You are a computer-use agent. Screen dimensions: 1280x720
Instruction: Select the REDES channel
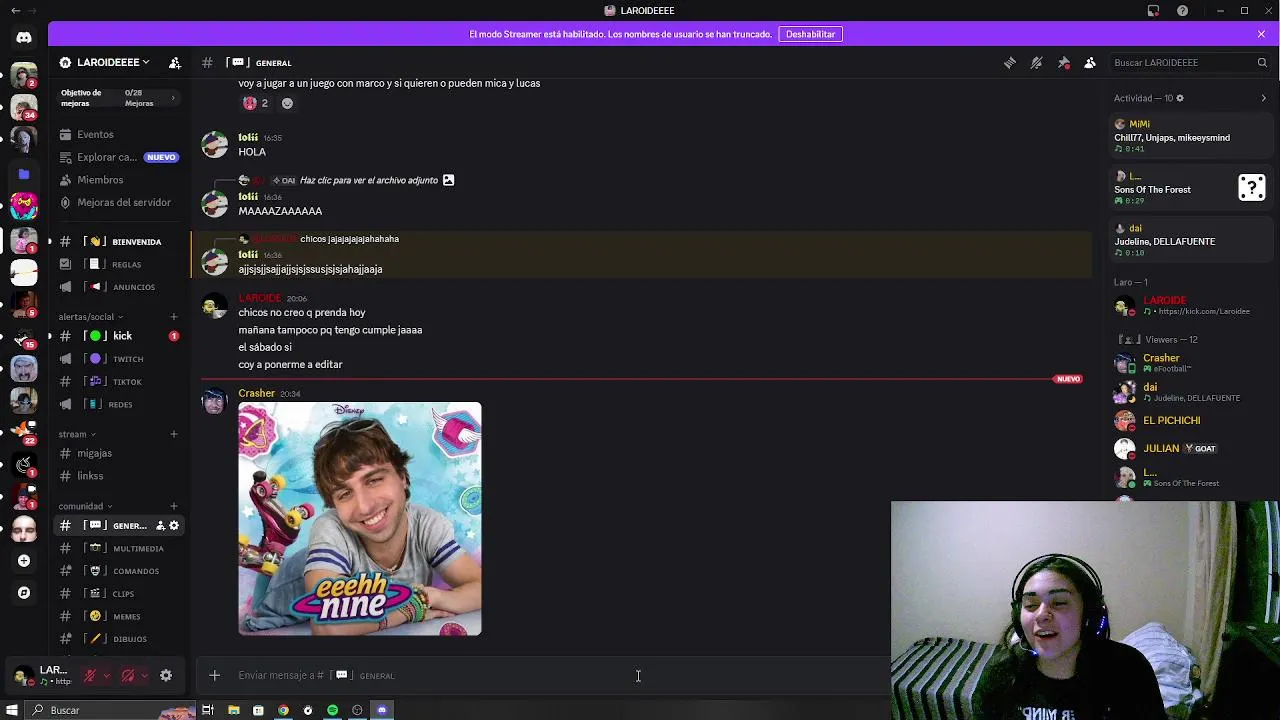coord(118,404)
